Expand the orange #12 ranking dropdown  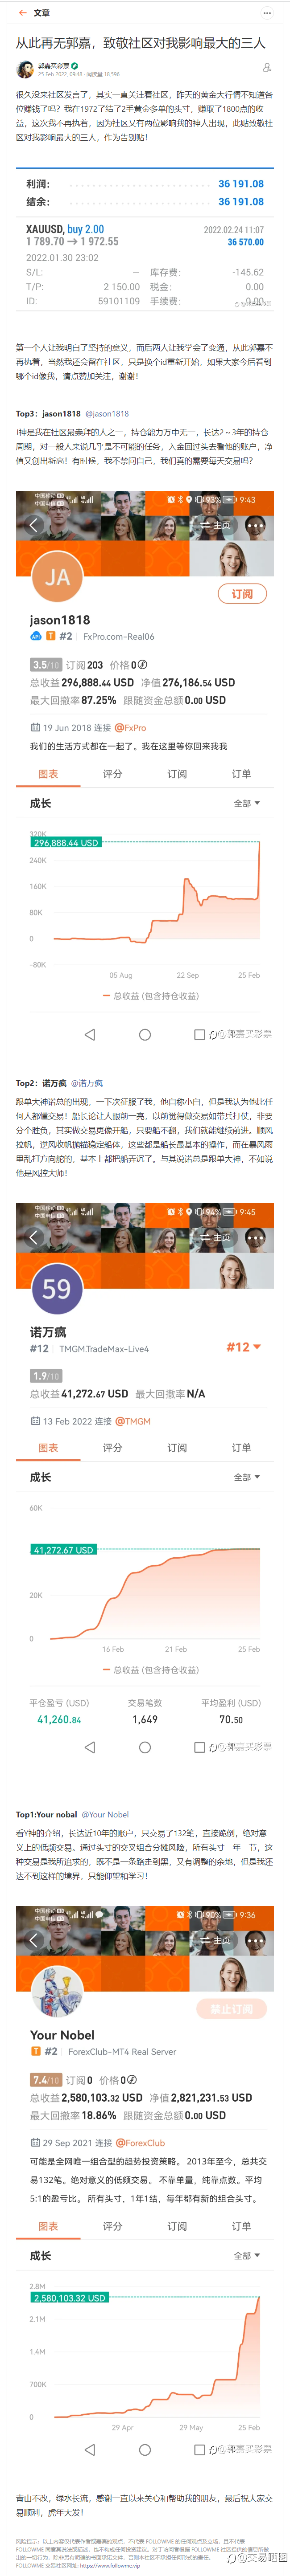click(x=243, y=1347)
